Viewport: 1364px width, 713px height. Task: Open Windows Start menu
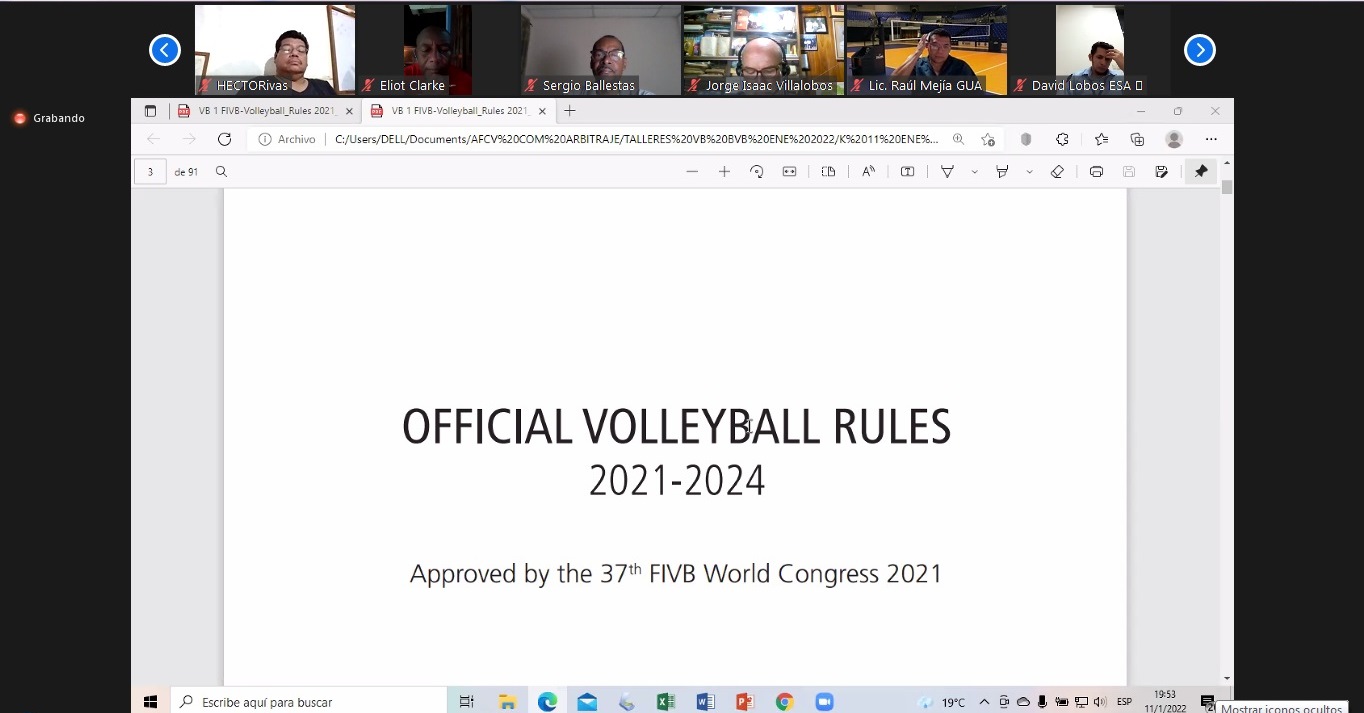pos(151,702)
